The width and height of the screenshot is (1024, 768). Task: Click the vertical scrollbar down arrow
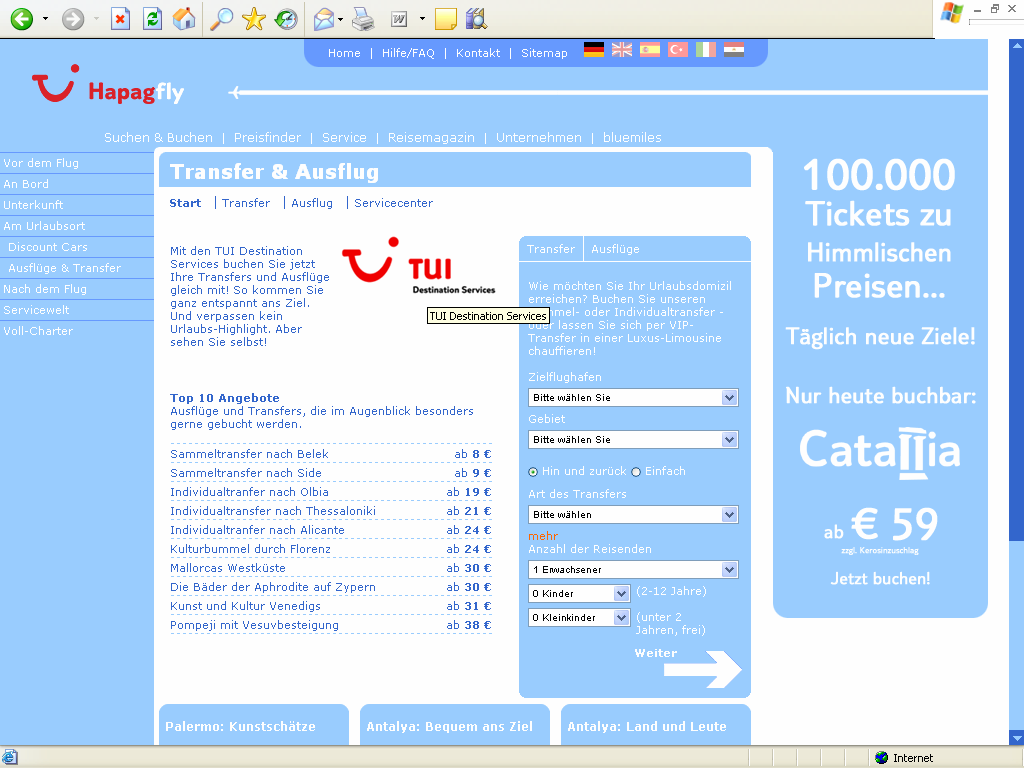coord(1016,738)
